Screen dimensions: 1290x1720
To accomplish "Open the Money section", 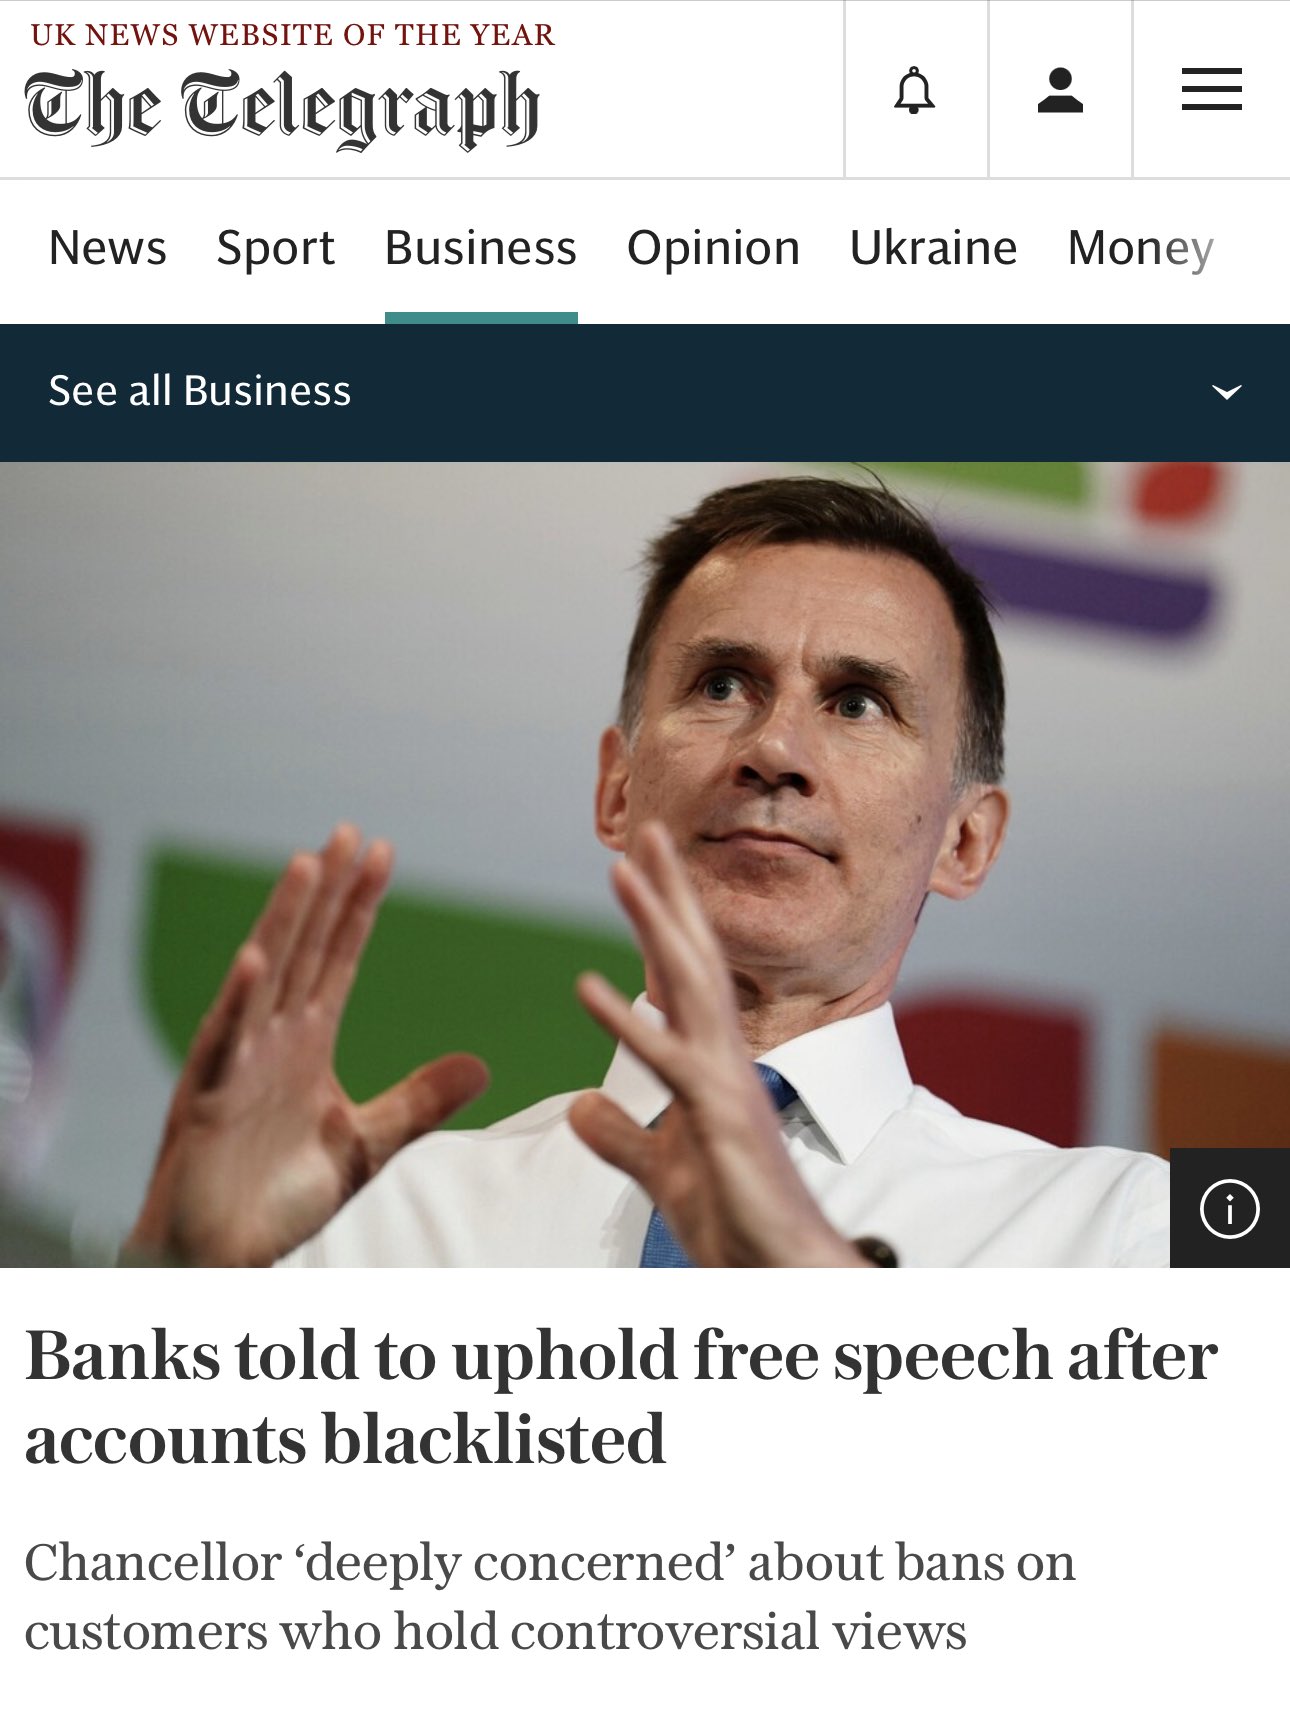I will point(1141,248).
